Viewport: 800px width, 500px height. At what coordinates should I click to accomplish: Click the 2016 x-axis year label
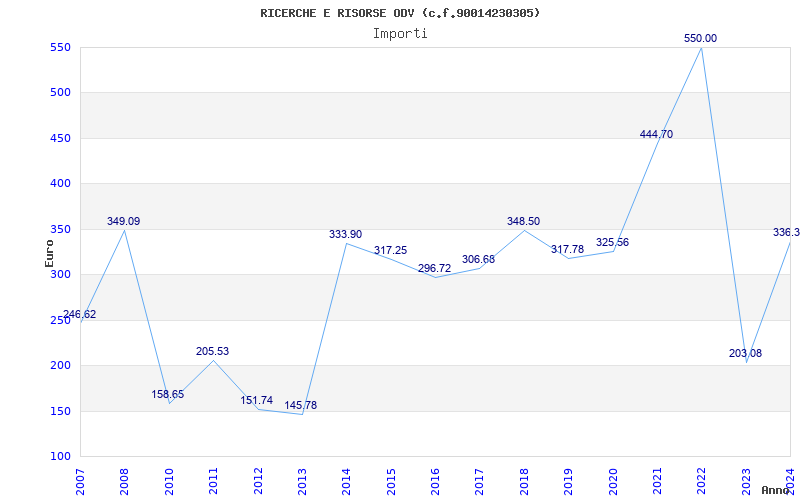435,481
